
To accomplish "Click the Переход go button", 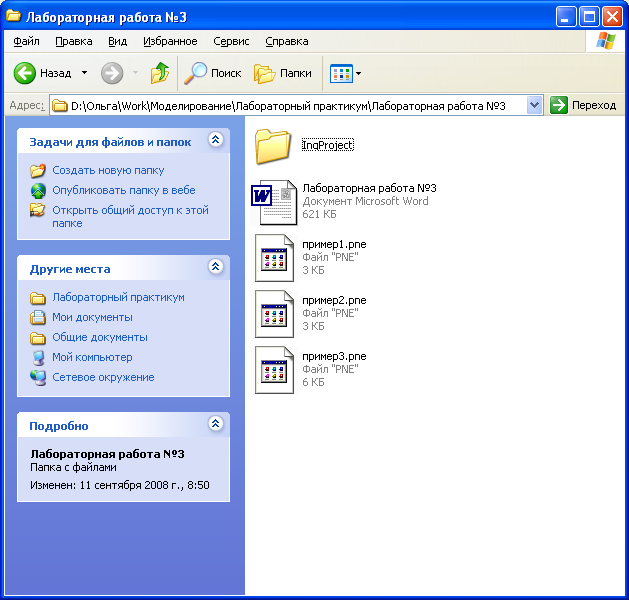I will point(583,105).
